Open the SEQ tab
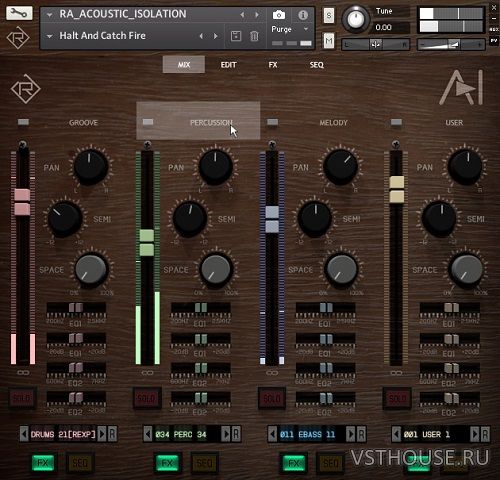Viewport: 500px width, 480px height. [316, 65]
